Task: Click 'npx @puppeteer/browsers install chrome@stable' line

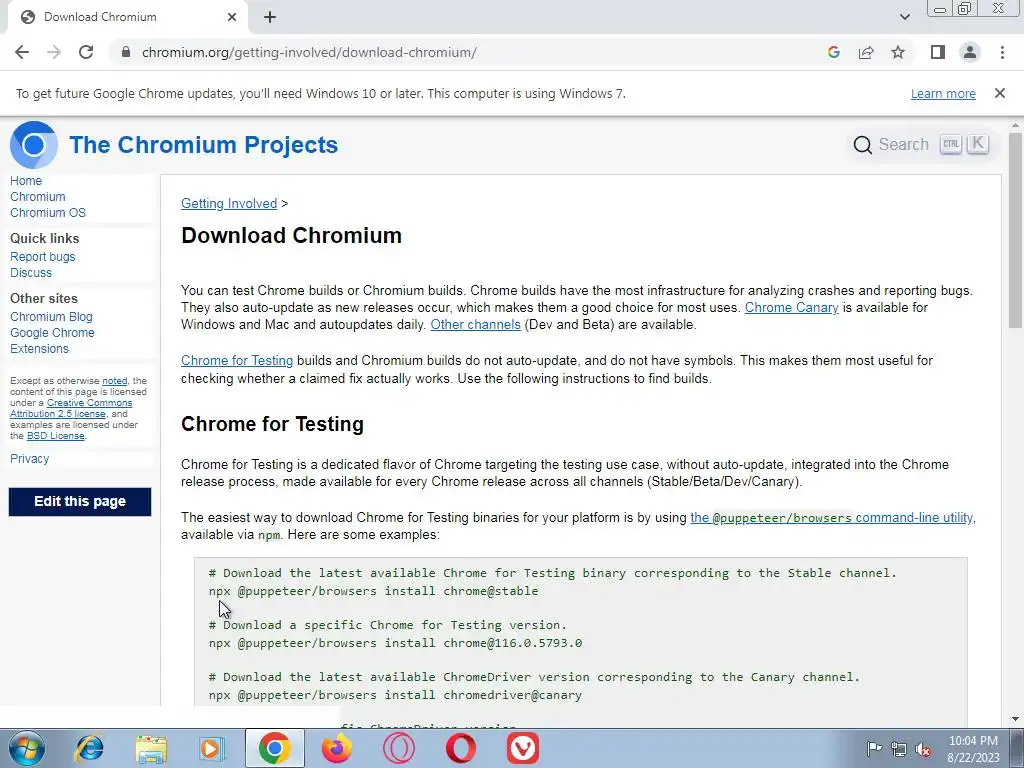Action: [x=374, y=591]
